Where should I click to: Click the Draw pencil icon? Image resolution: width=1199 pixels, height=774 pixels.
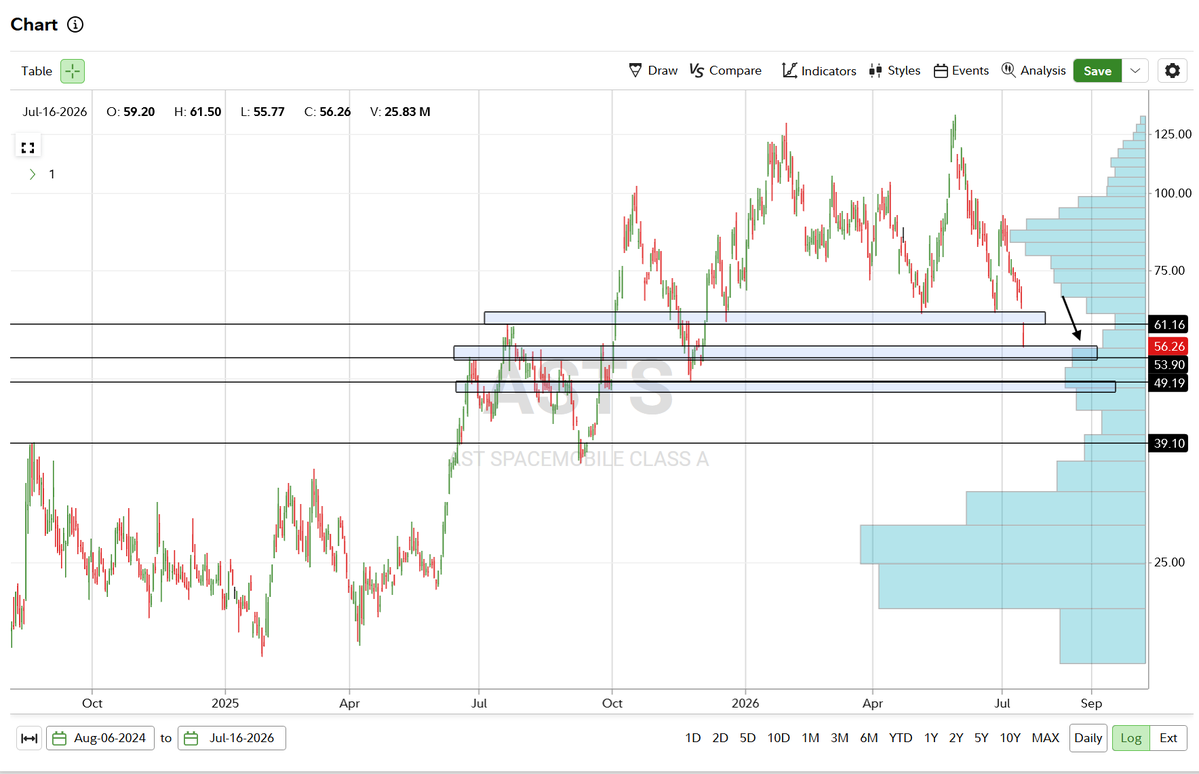635,70
